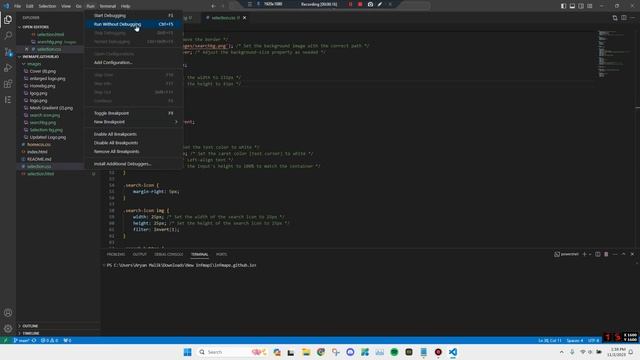Open the remote window indicator in status bar
The image size is (640, 360).
click(x=5, y=340)
